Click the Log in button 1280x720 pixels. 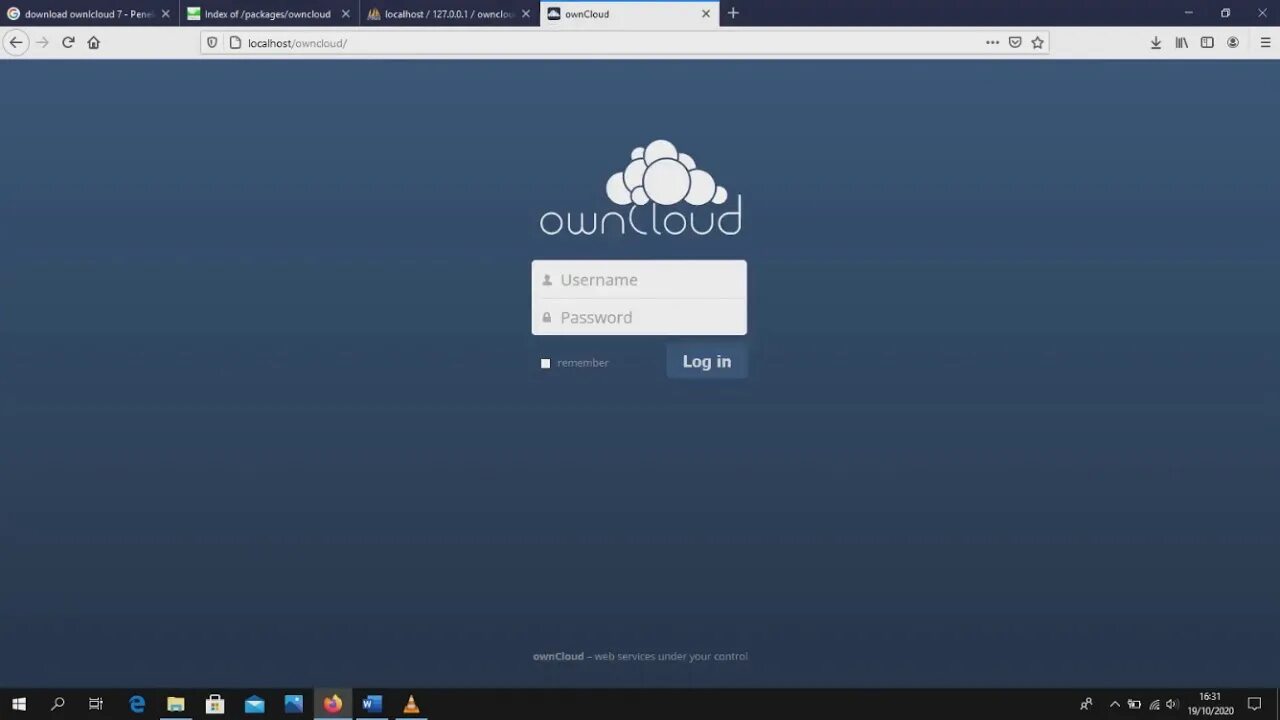pyautogui.click(x=707, y=361)
